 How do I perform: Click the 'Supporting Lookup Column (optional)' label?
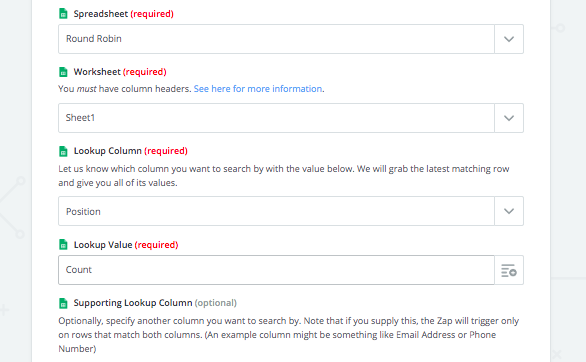pyautogui.click(x=155, y=303)
